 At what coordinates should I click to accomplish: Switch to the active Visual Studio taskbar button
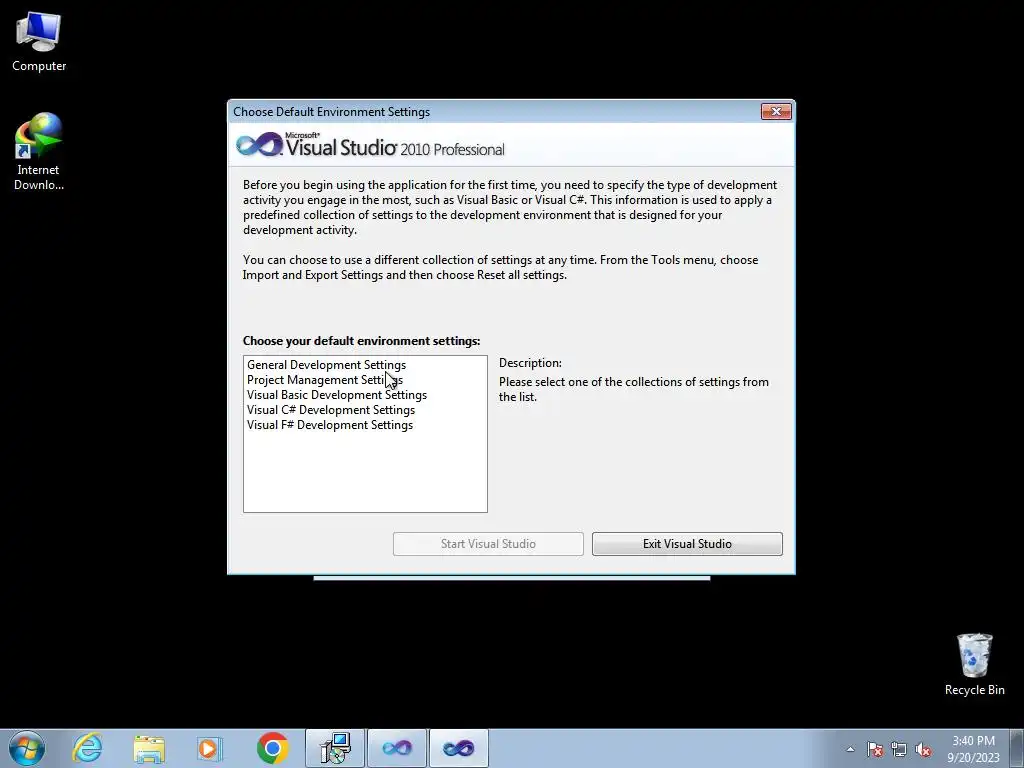pyautogui.click(x=458, y=748)
